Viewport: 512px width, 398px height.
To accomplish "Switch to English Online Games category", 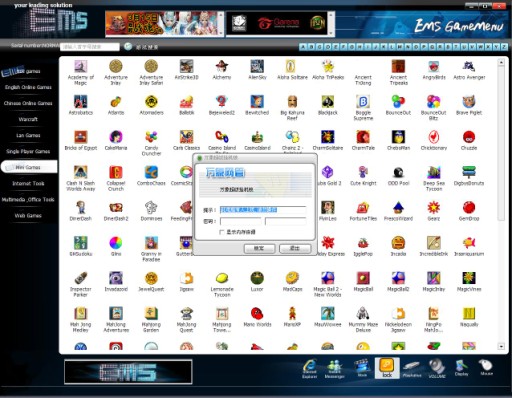I will (28, 87).
